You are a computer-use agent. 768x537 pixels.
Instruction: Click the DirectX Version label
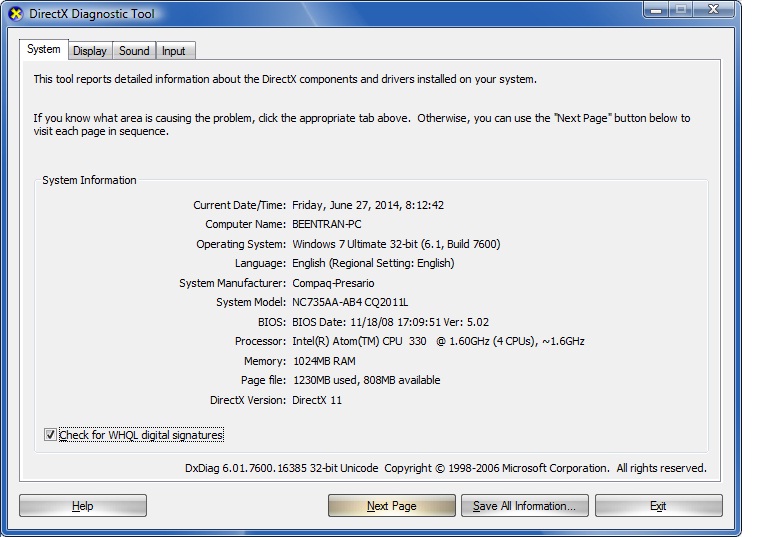point(248,400)
